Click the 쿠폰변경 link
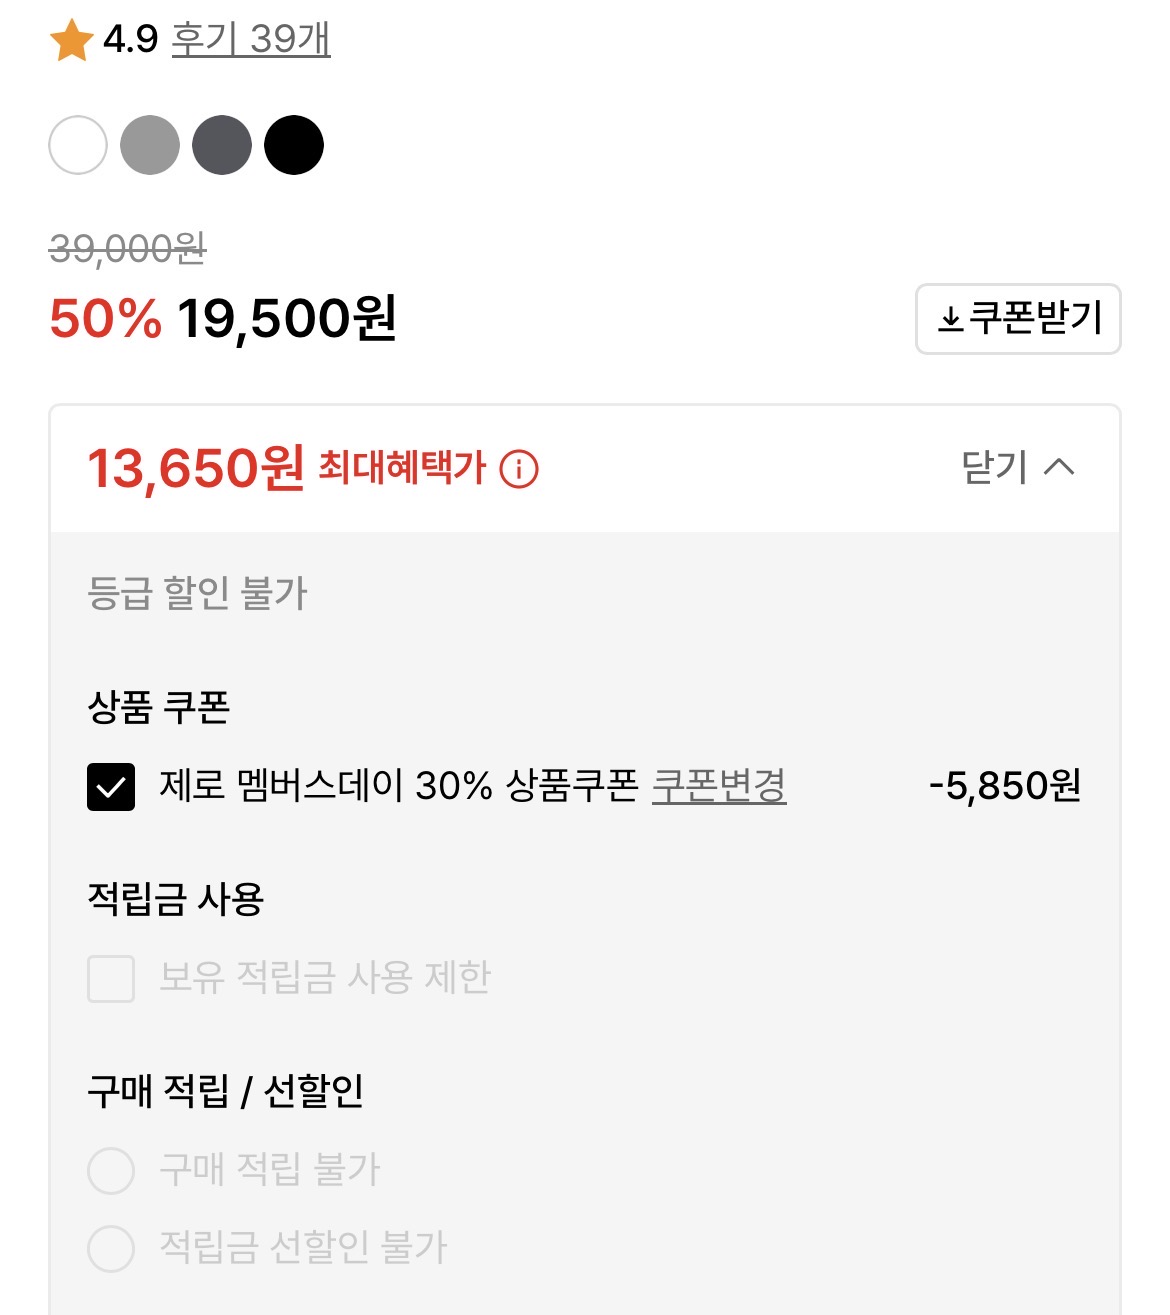This screenshot has height=1315, width=1170. click(719, 785)
